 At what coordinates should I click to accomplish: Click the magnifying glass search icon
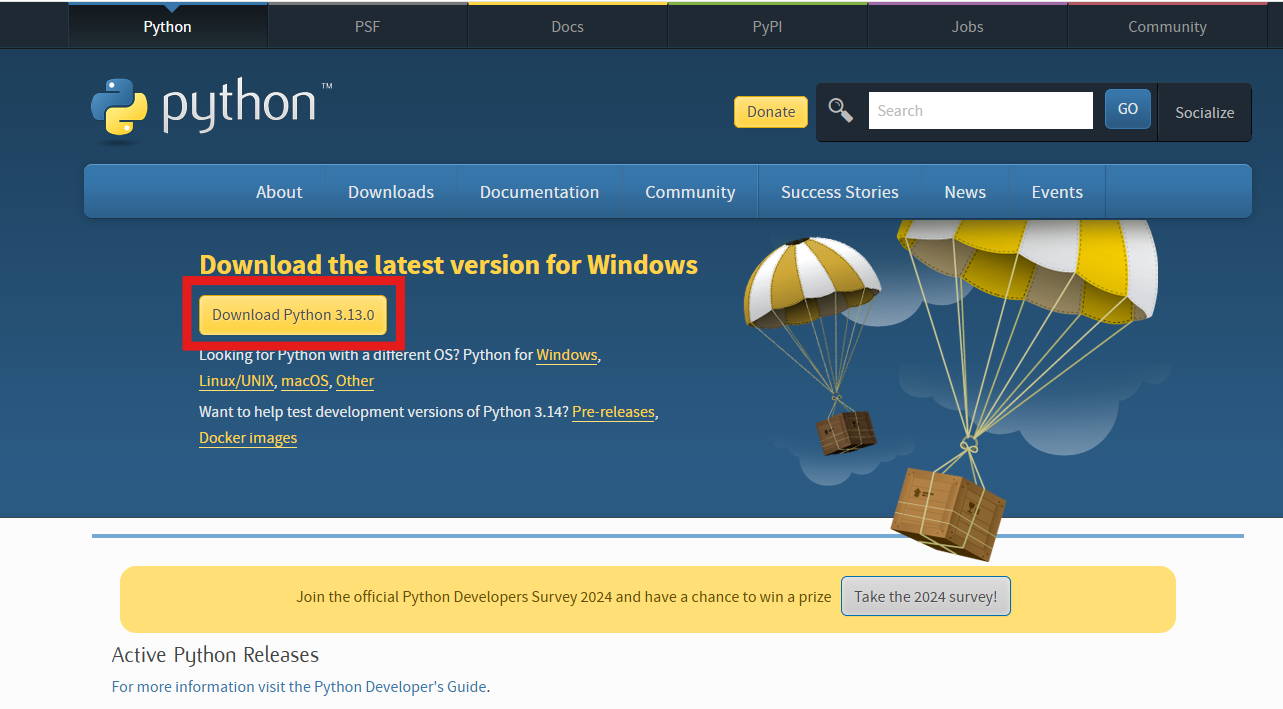click(x=841, y=111)
